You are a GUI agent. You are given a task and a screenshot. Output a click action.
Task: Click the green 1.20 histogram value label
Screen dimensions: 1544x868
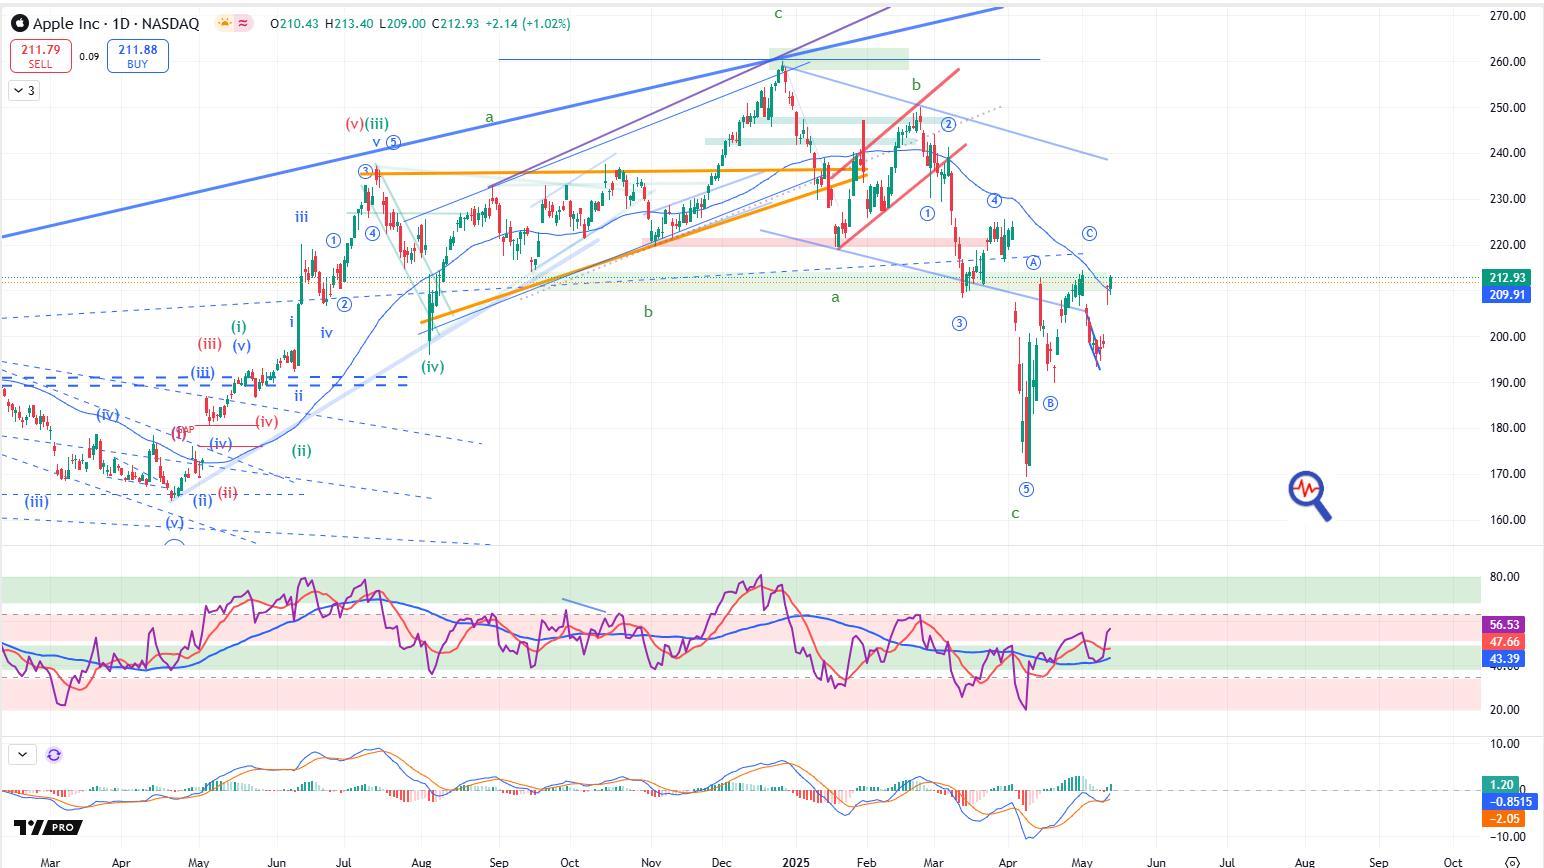pyautogui.click(x=1501, y=785)
